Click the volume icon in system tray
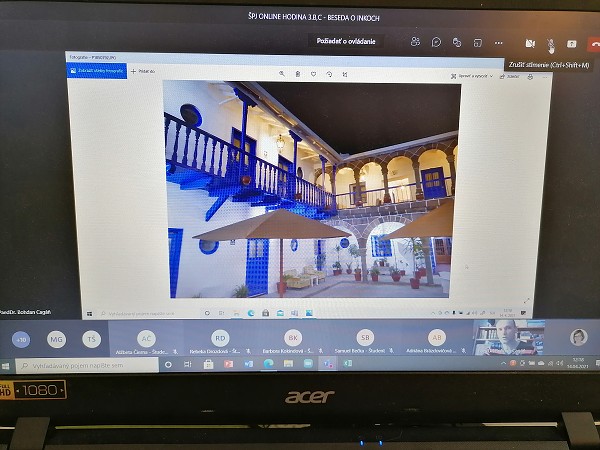This screenshot has width=600, height=450. [x=559, y=363]
